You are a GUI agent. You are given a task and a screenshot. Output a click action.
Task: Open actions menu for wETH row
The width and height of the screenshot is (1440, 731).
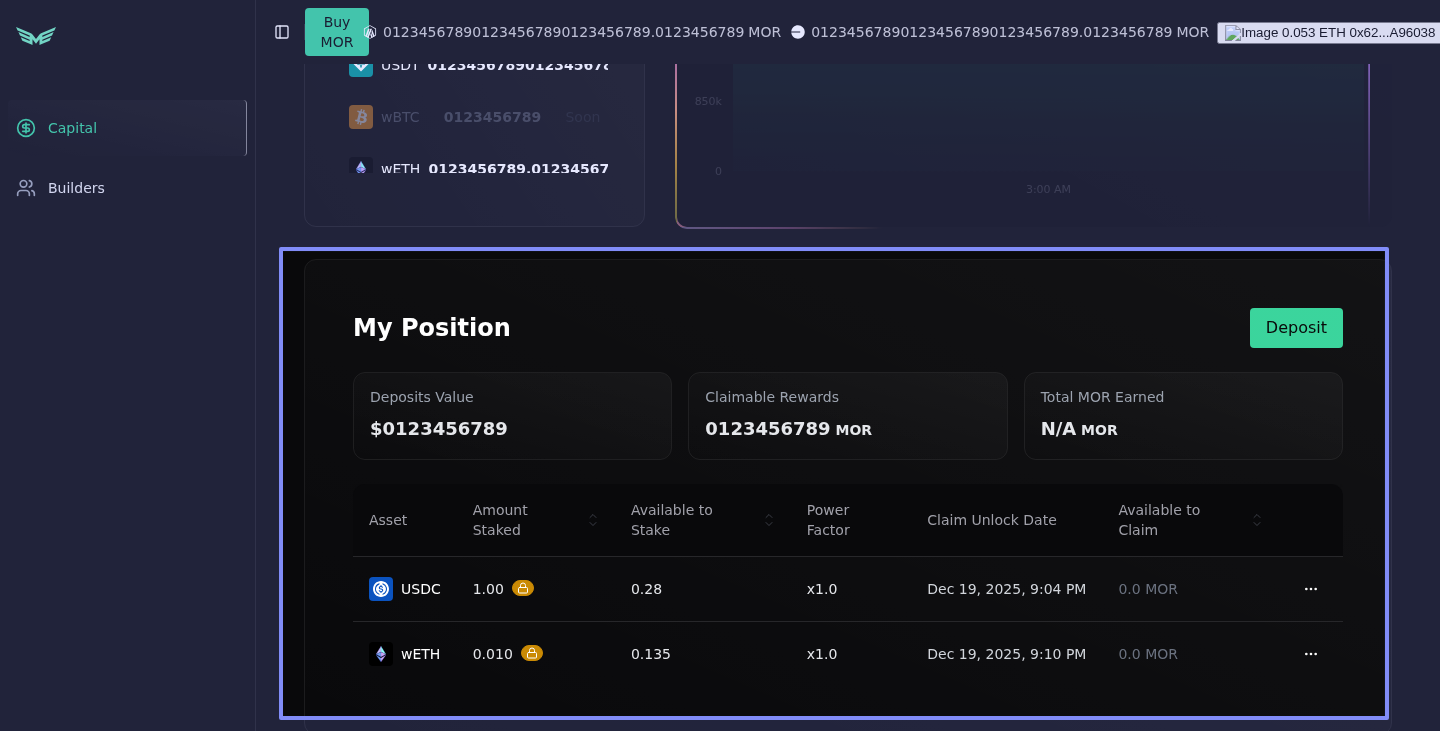point(1310,654)
